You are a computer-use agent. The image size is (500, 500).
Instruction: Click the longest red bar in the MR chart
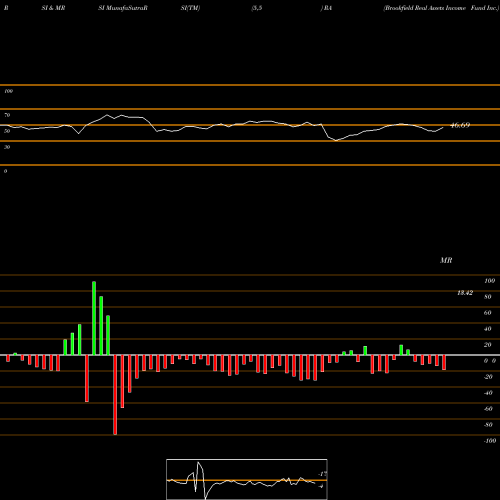point(115,395)
